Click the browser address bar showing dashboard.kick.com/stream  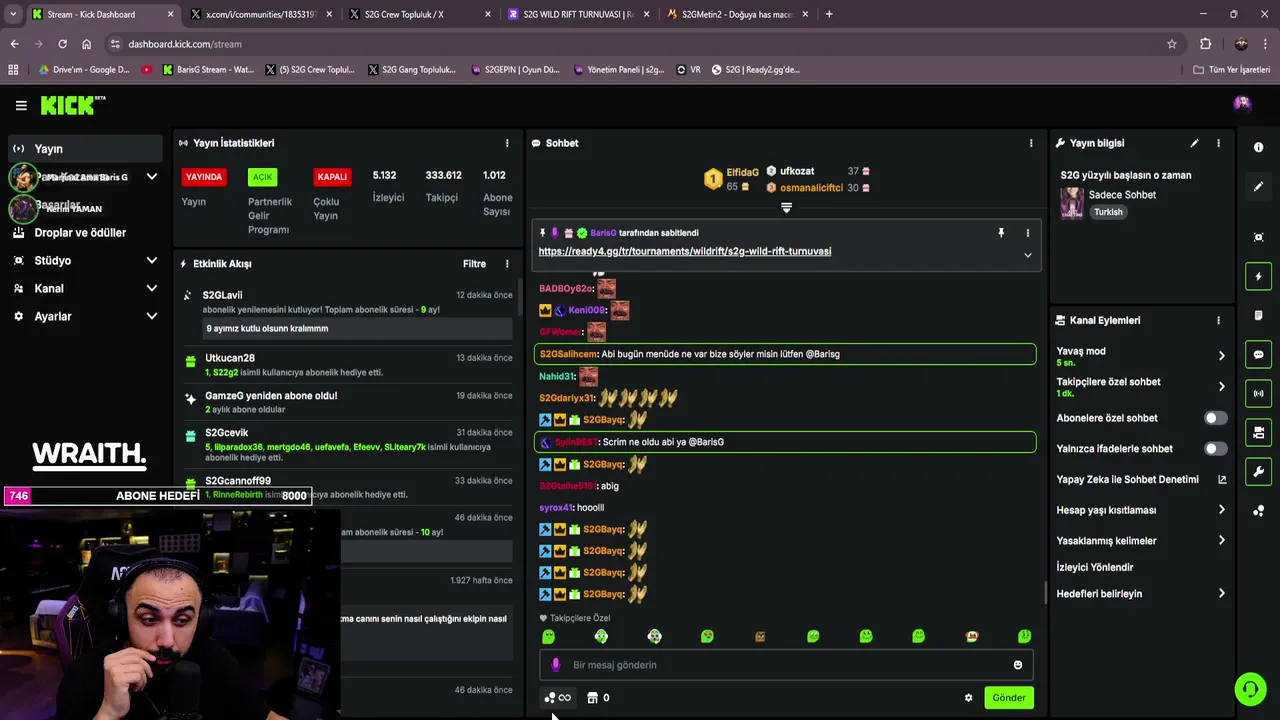click(640, 44)
